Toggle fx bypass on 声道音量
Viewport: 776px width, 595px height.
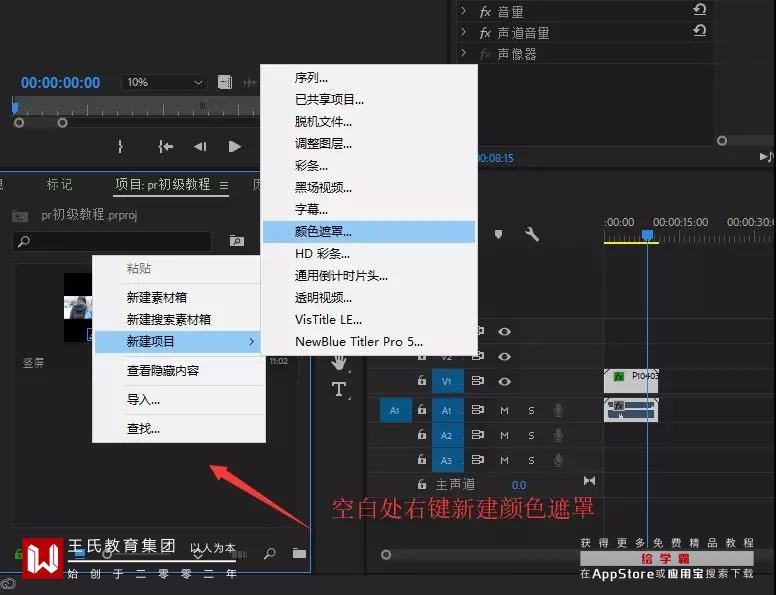click(x=485, y=33)
